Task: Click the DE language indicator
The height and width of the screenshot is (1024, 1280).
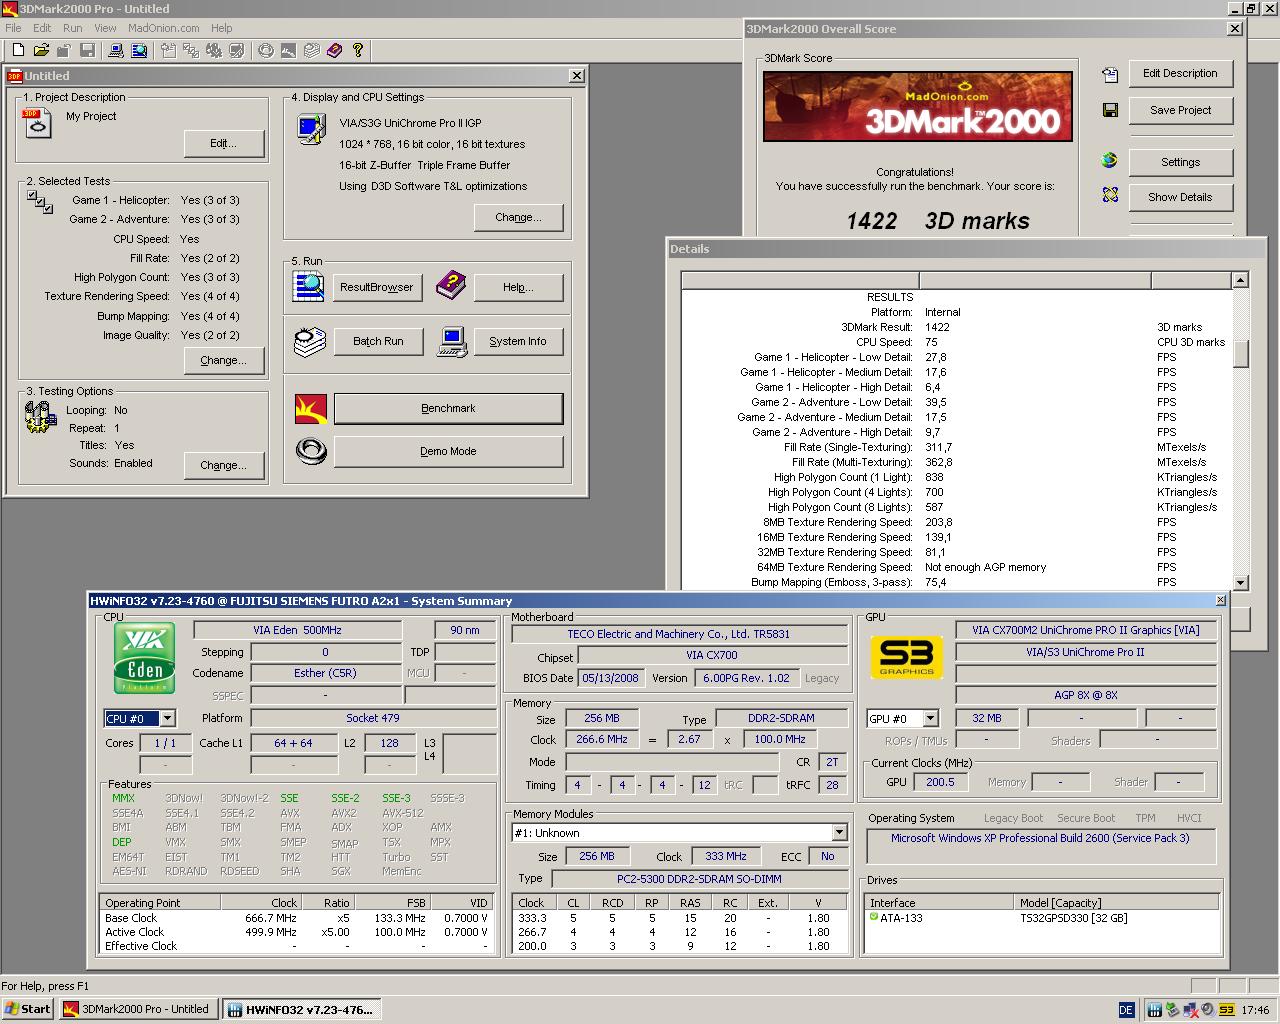Action: click(x=1126, y=1010)
